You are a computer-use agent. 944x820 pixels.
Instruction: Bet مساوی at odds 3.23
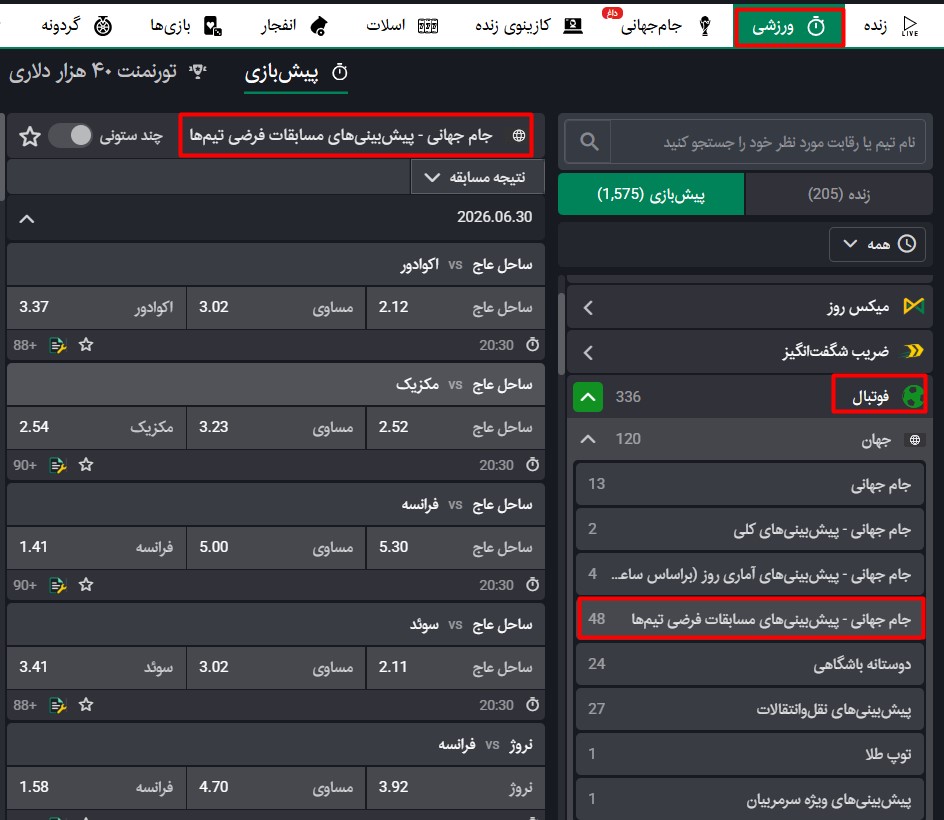(276, 427)
